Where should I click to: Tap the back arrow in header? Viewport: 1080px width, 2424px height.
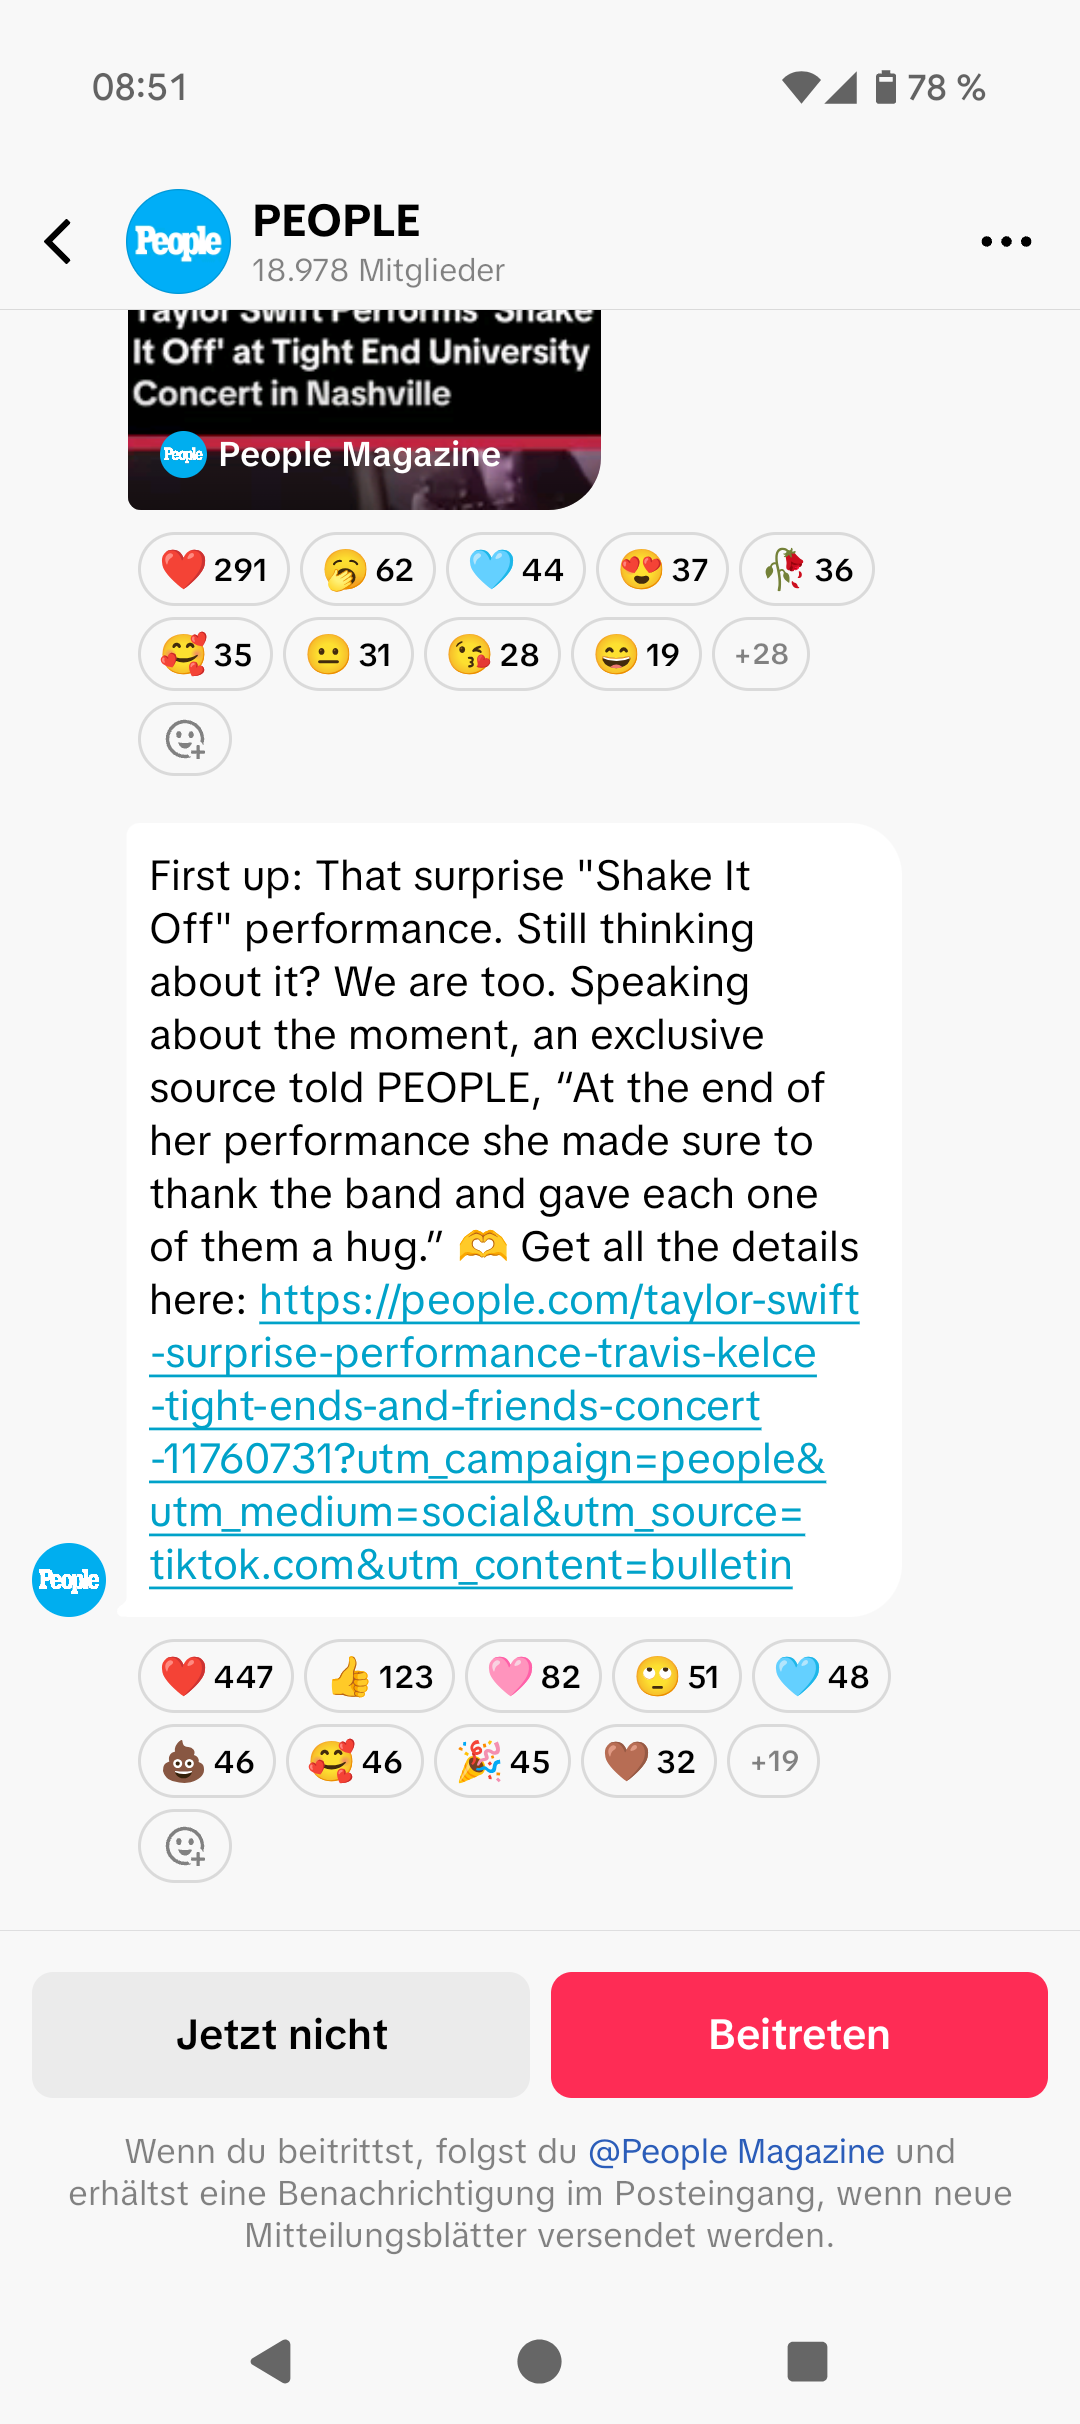[x=59, y=242]
